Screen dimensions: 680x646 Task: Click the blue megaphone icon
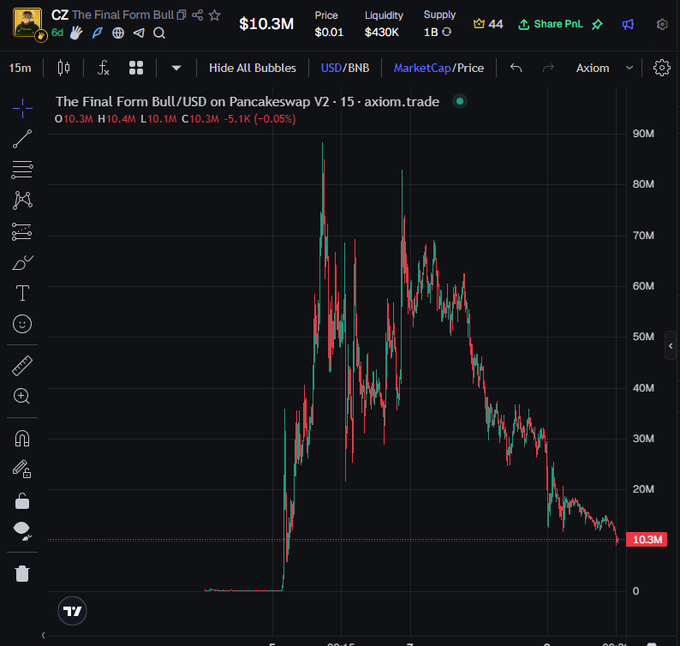[x=628, y=24]
